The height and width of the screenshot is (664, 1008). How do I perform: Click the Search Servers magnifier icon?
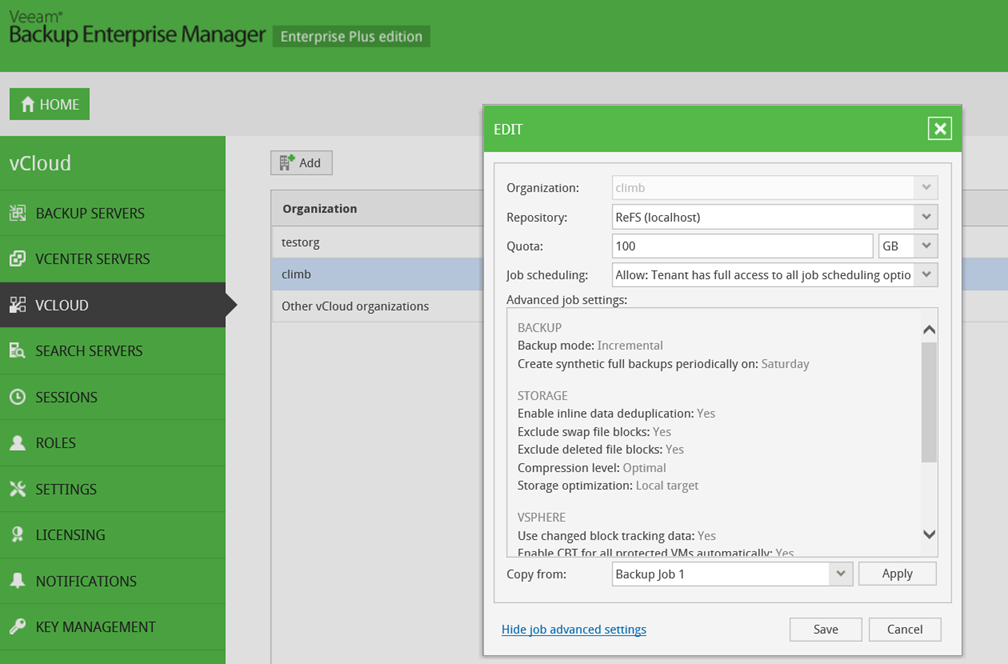point(17,350)
